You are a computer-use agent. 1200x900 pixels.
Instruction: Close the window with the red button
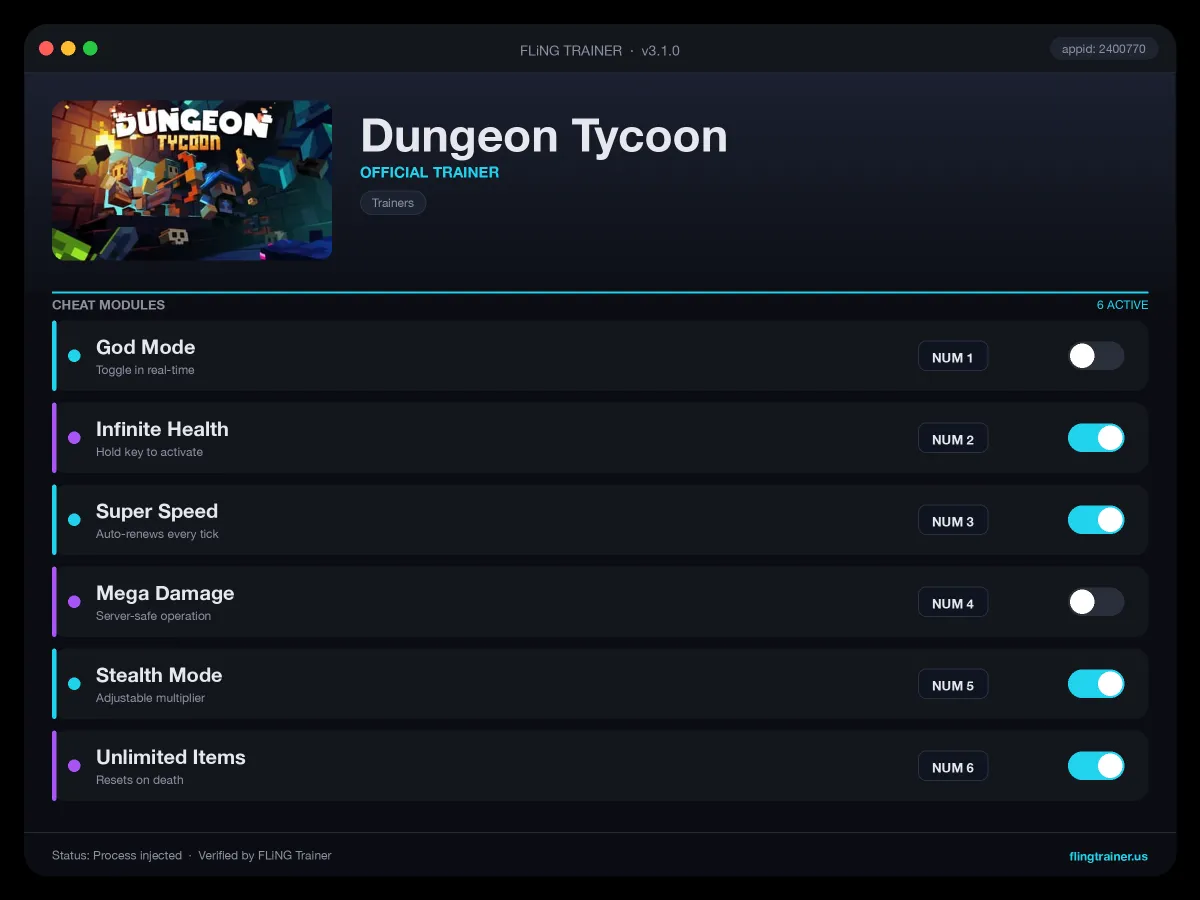coord(46,48)
